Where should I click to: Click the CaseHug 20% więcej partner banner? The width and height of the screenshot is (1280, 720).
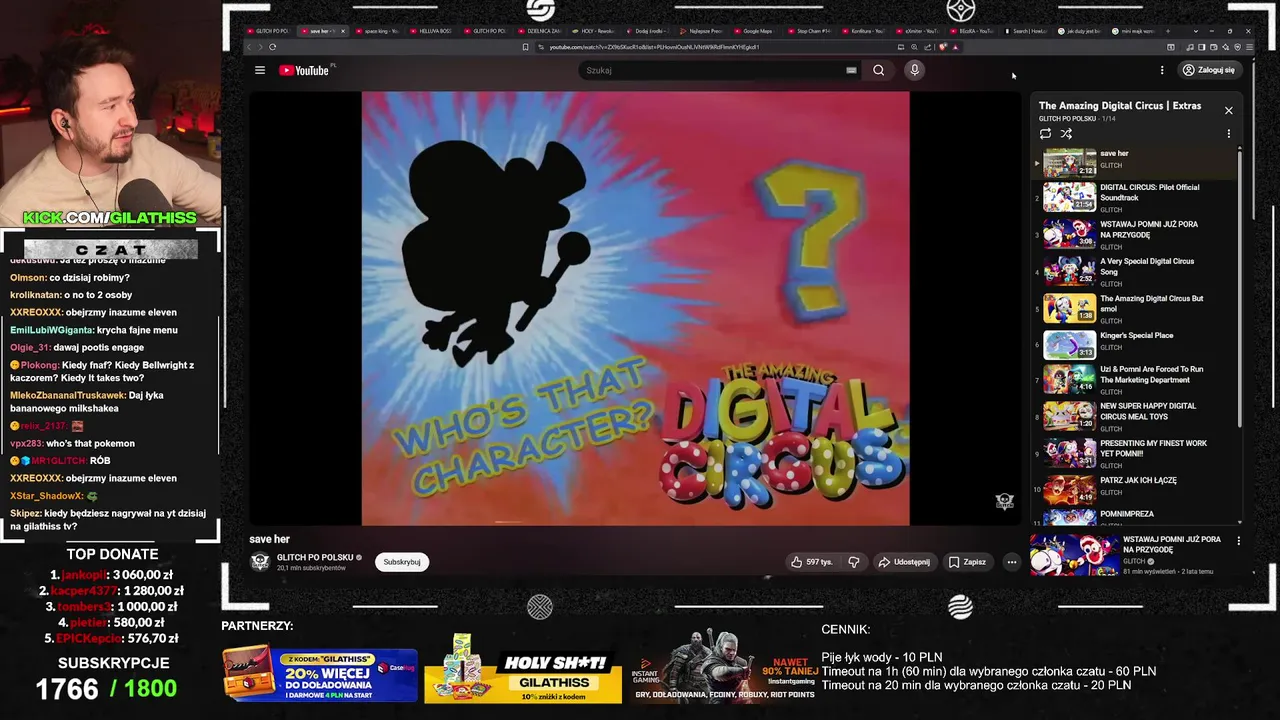click(320, 675)
